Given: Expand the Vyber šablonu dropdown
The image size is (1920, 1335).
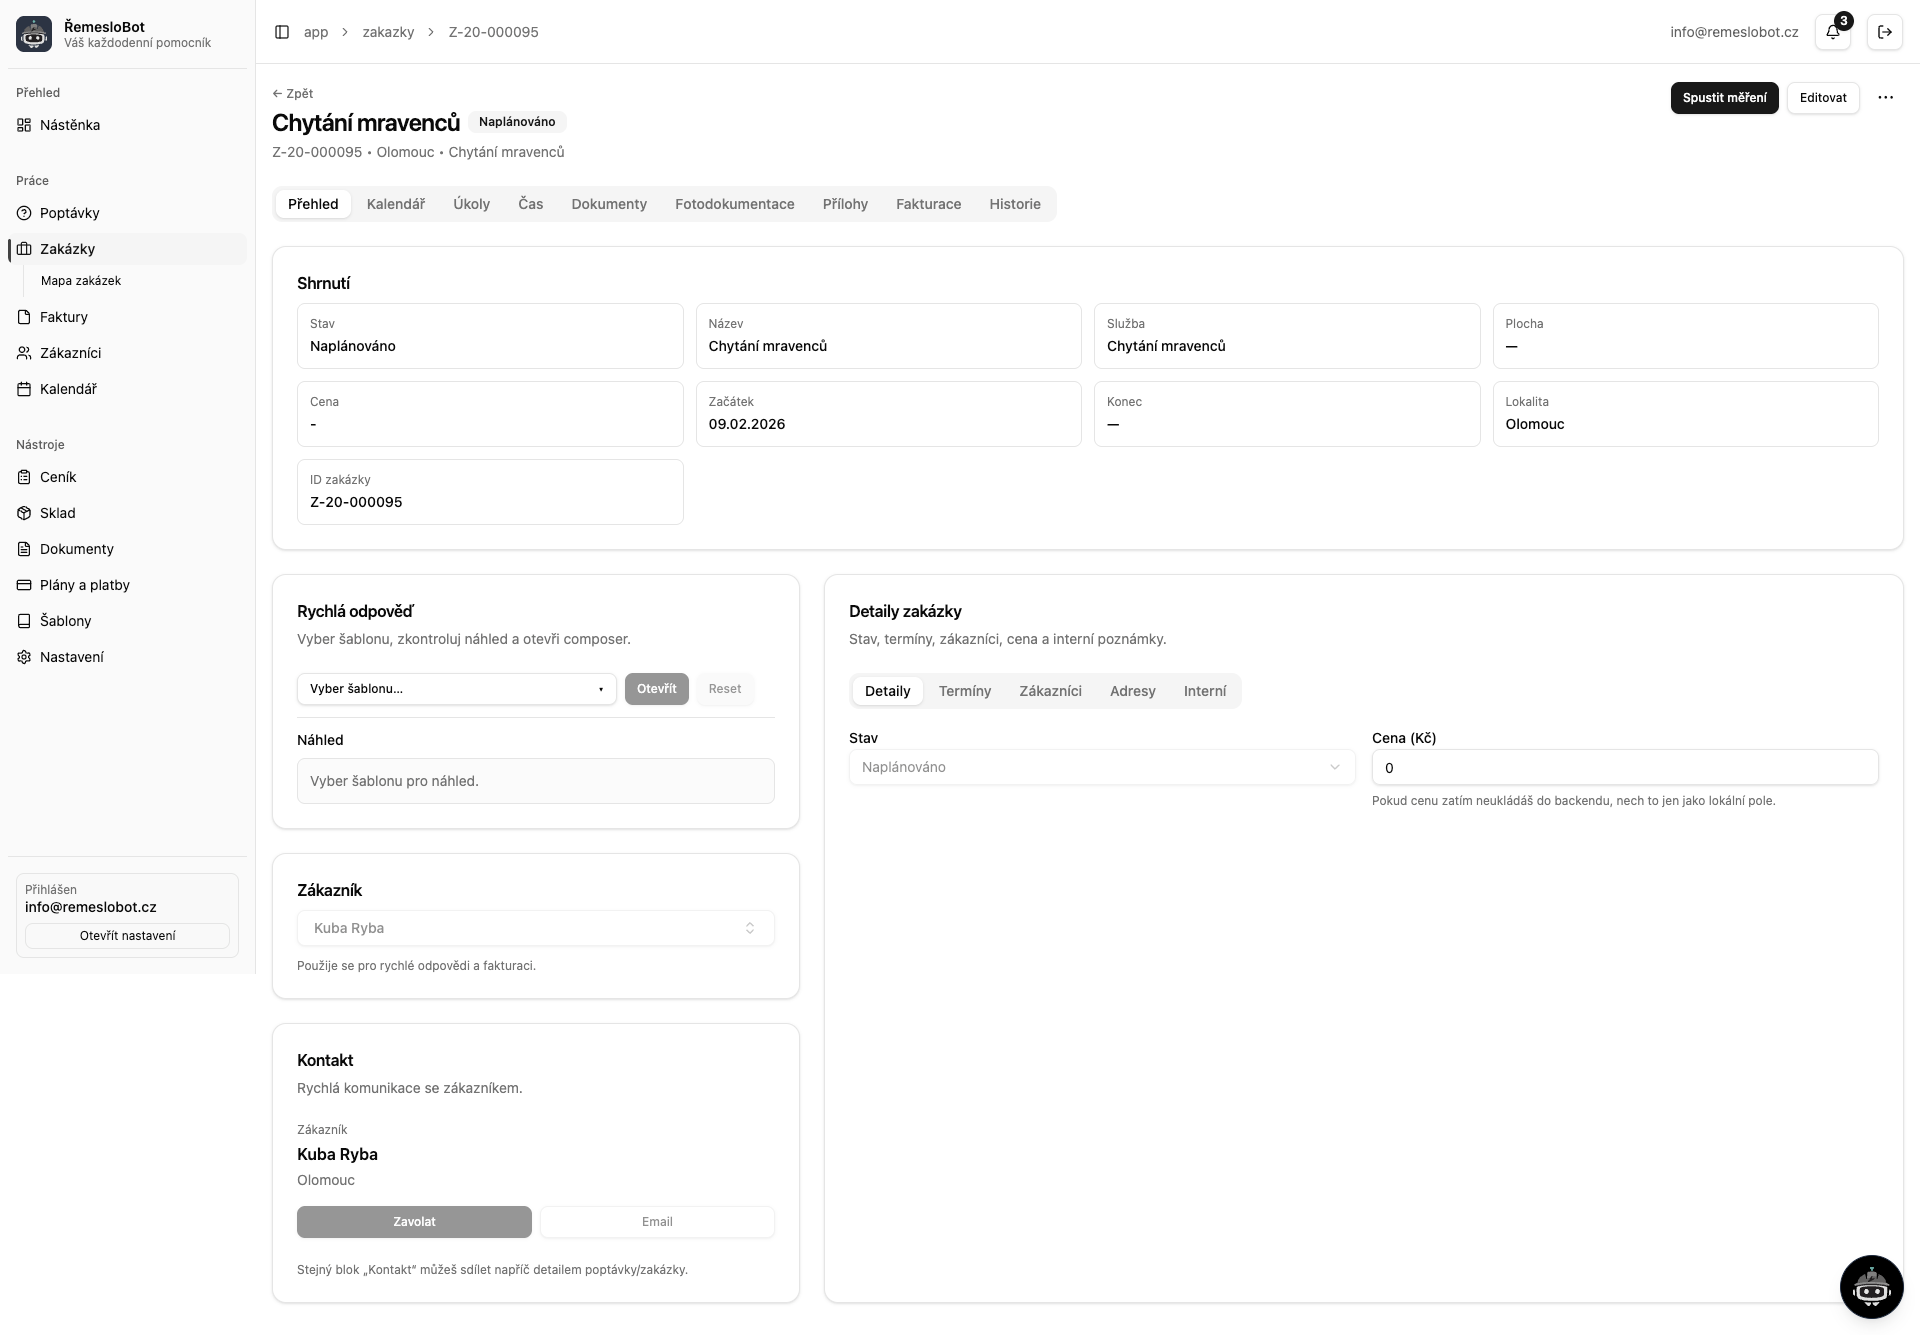Looking at the screenshot, I should pyautogui.click(x=456, y=689).
